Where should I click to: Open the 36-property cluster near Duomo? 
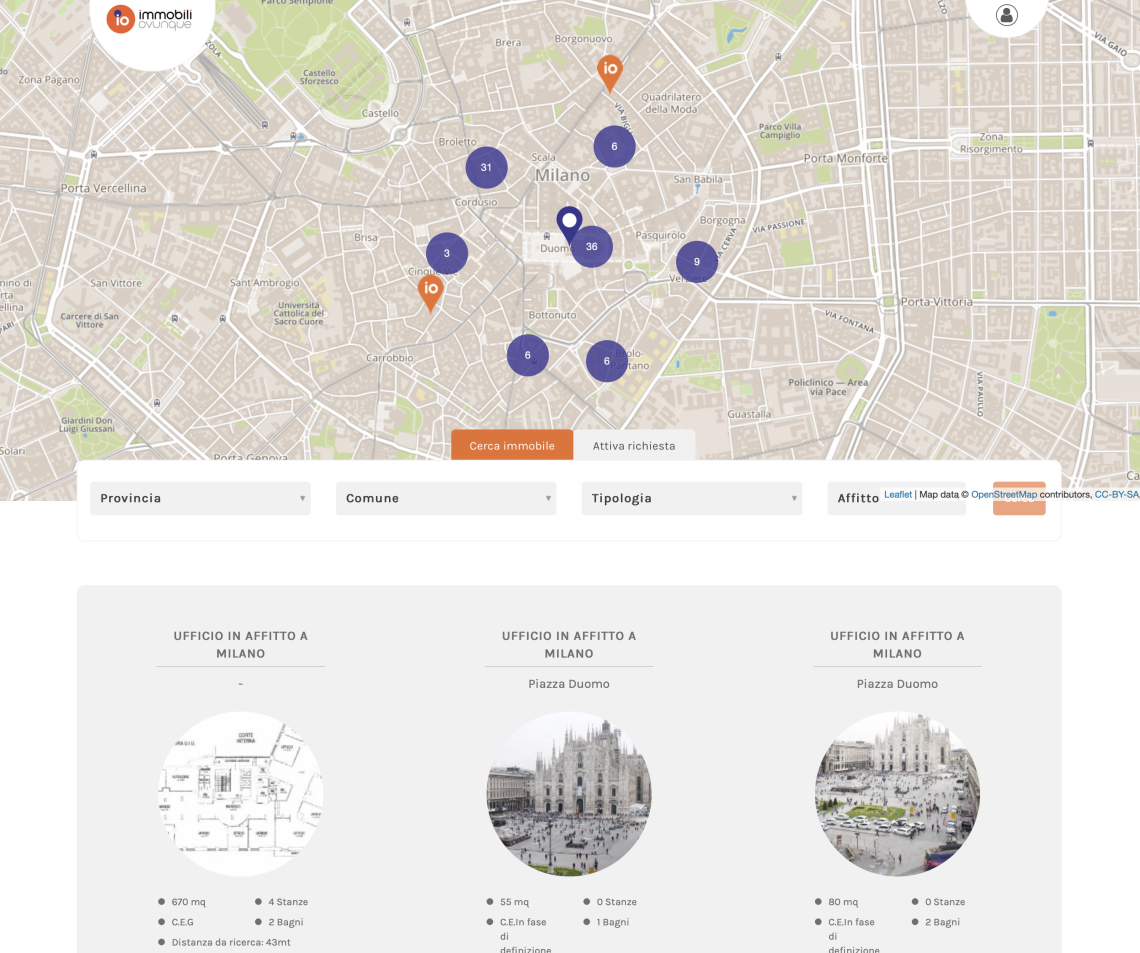tap(591, 245)
